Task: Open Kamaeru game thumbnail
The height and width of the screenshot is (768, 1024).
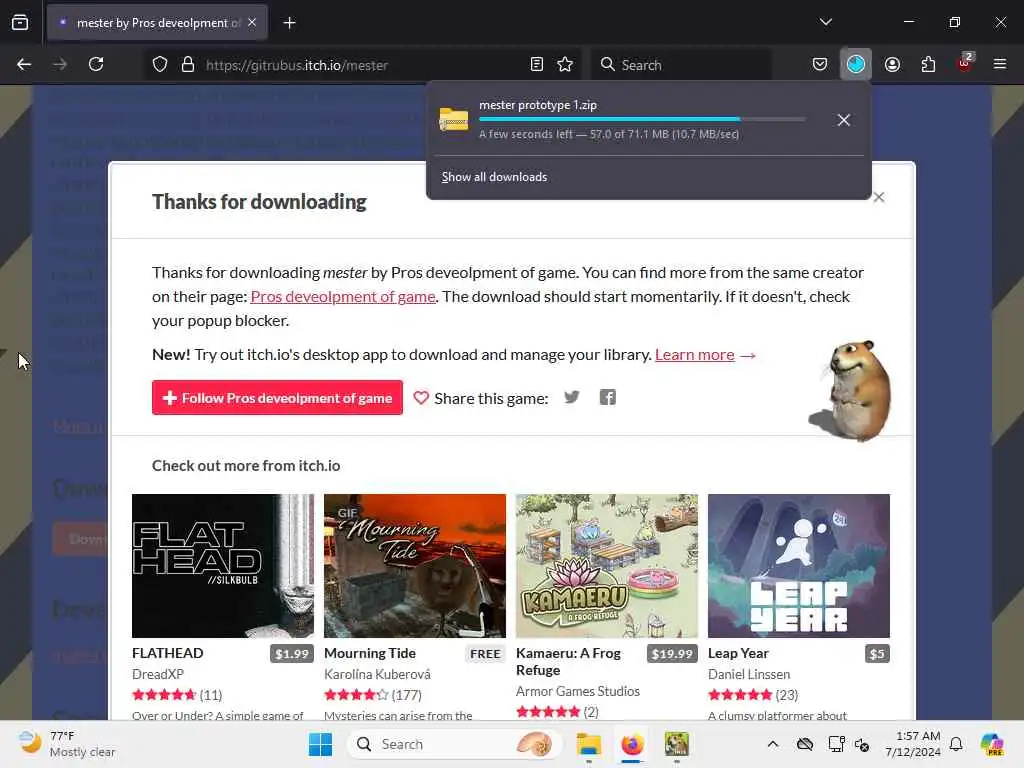Action: (x=607, y=566)
